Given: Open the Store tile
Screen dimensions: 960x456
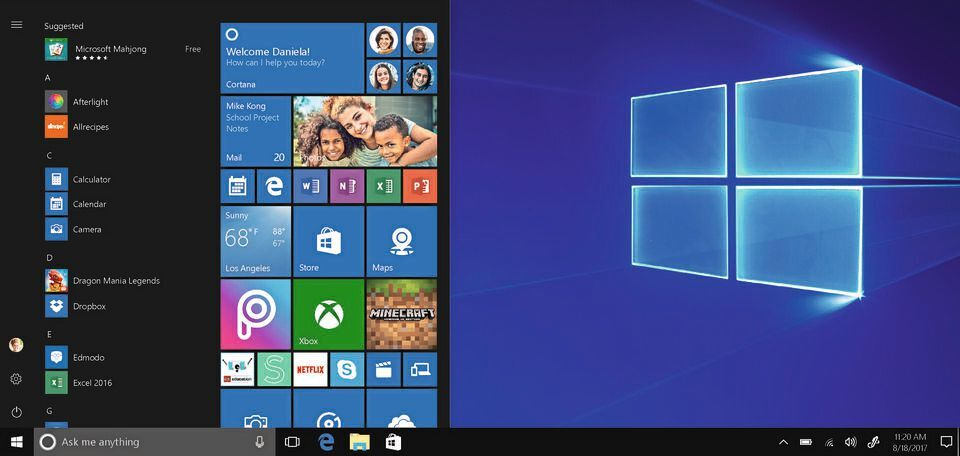Looking at the screenshot, I should pyautogui.click(x=328, y=241).
